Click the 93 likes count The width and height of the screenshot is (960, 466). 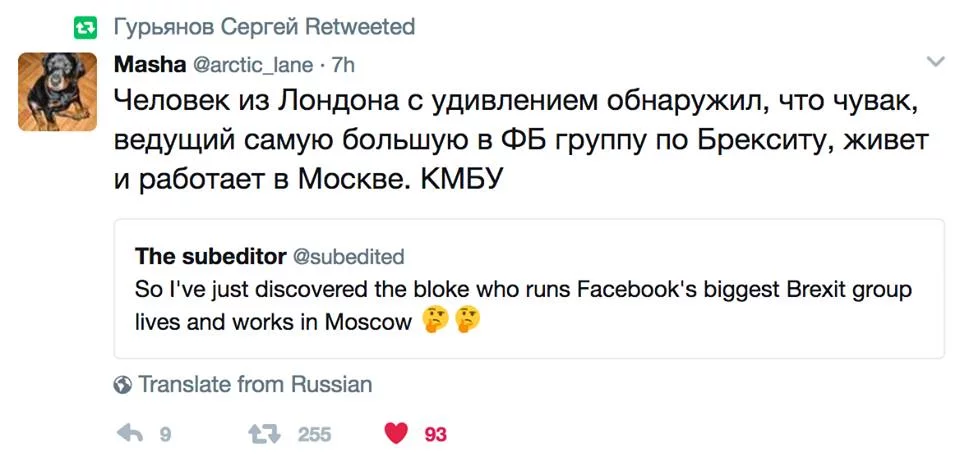pos(435,434)
